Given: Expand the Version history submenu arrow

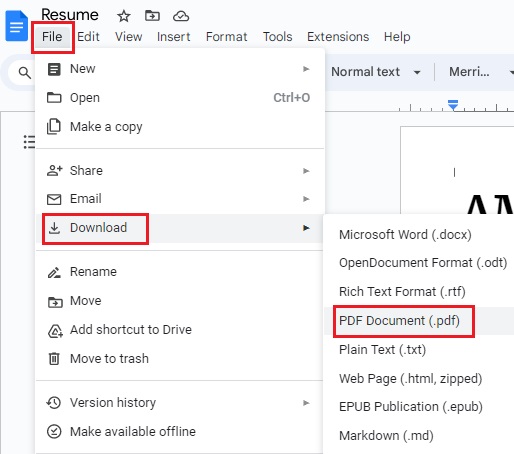Looking at the screenshot, I should 306,403.
